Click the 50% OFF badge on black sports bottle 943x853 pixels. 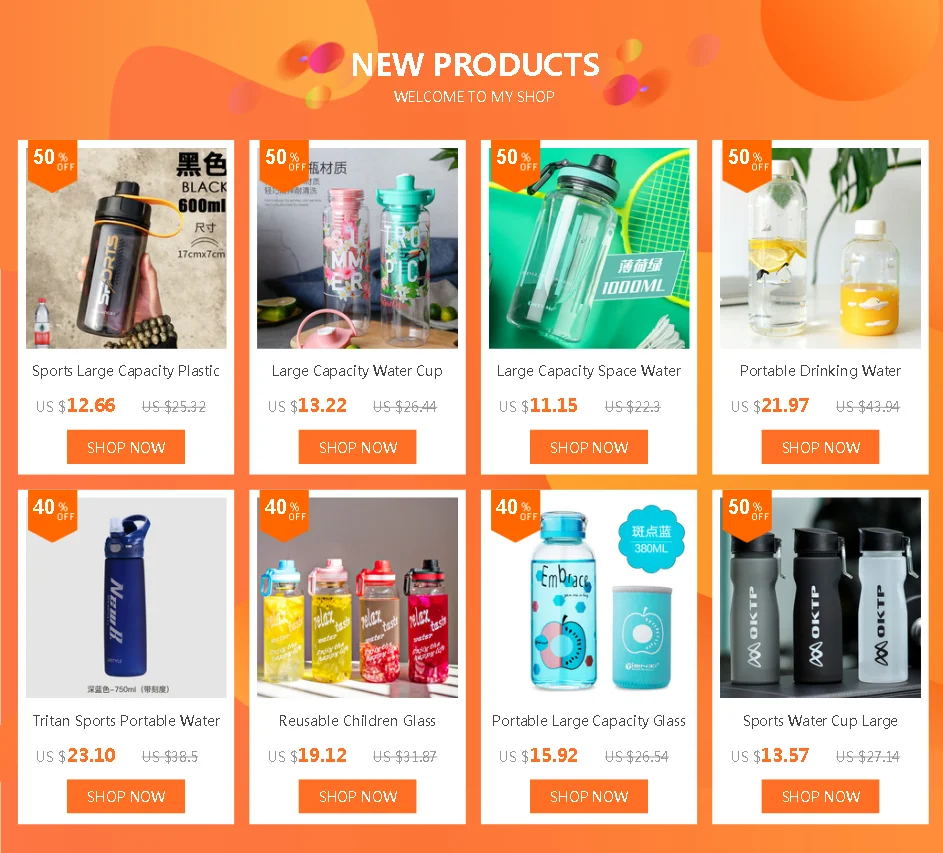pos(53,165)
